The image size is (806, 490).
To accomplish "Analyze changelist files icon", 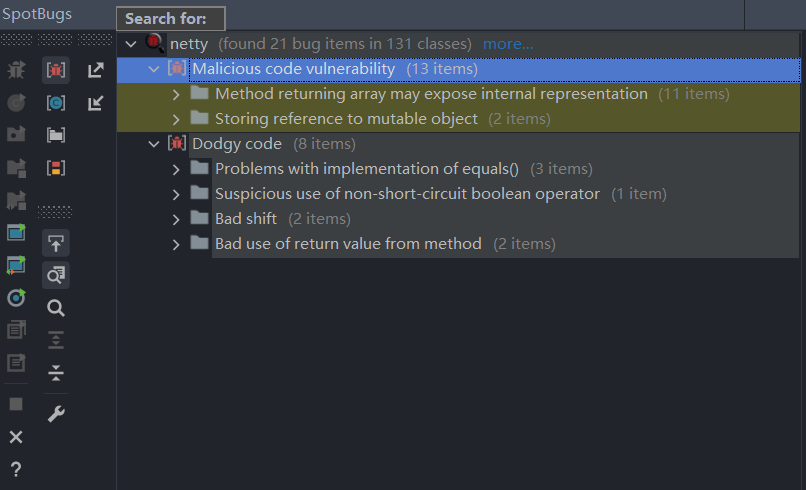I will [x=16, y=363].
